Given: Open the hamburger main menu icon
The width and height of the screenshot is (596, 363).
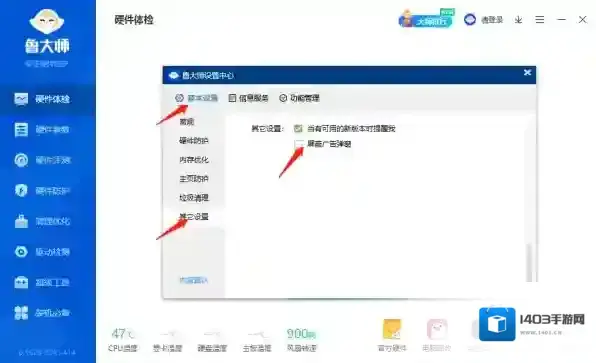Looking at the screenshot, I should pos(540,19).
